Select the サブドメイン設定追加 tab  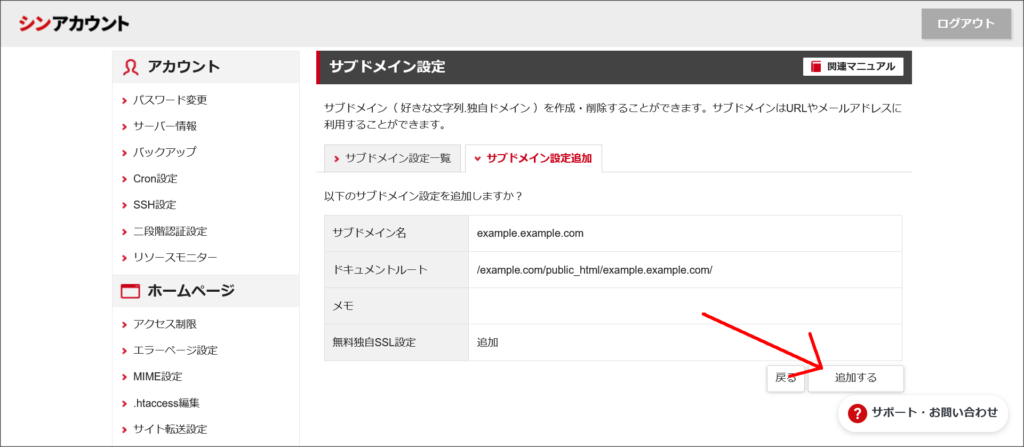point(533,158)
